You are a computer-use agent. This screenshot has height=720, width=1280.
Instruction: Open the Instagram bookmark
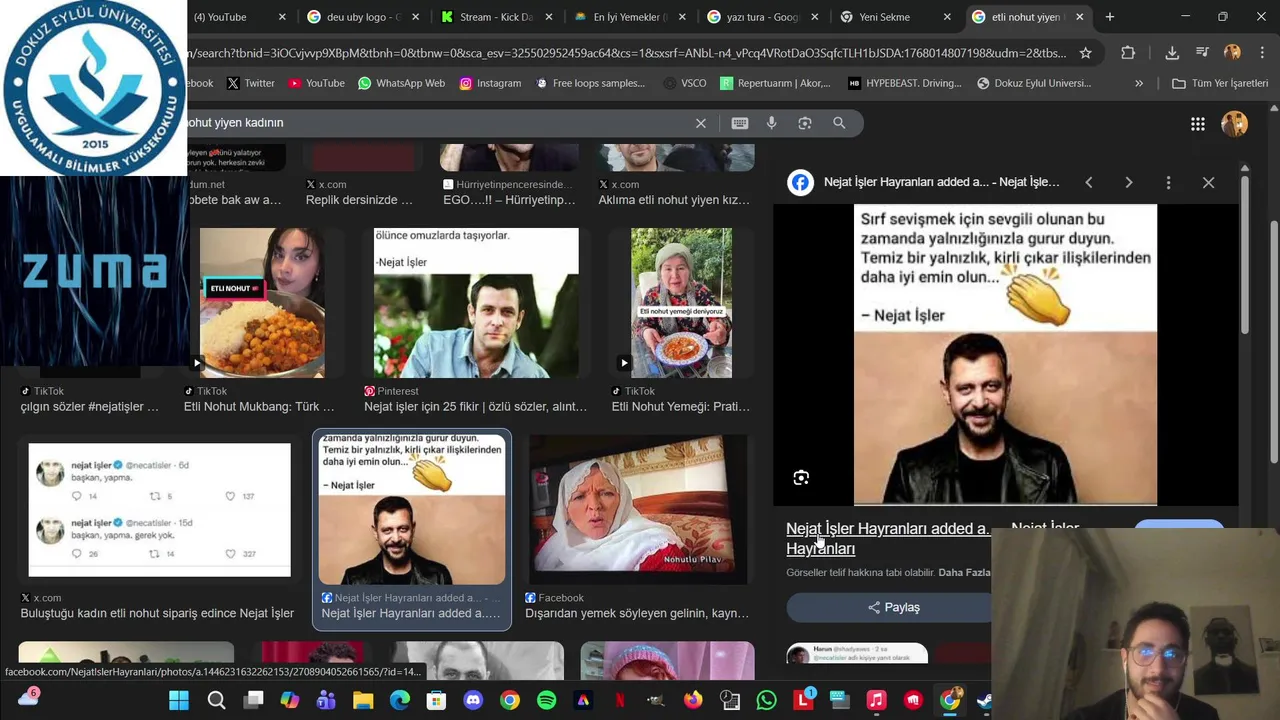[x=490, y=83]
